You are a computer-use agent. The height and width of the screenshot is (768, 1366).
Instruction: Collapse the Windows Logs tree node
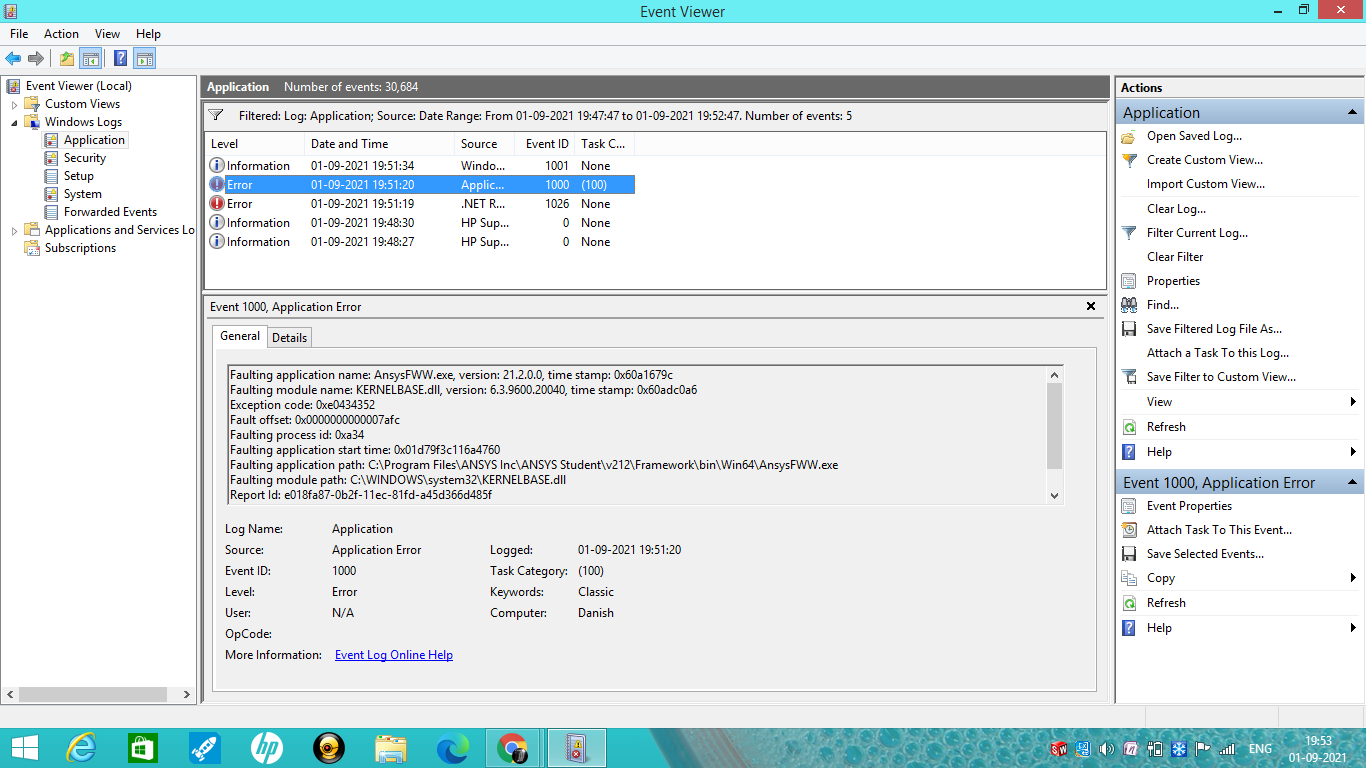[x=15, y=122]
